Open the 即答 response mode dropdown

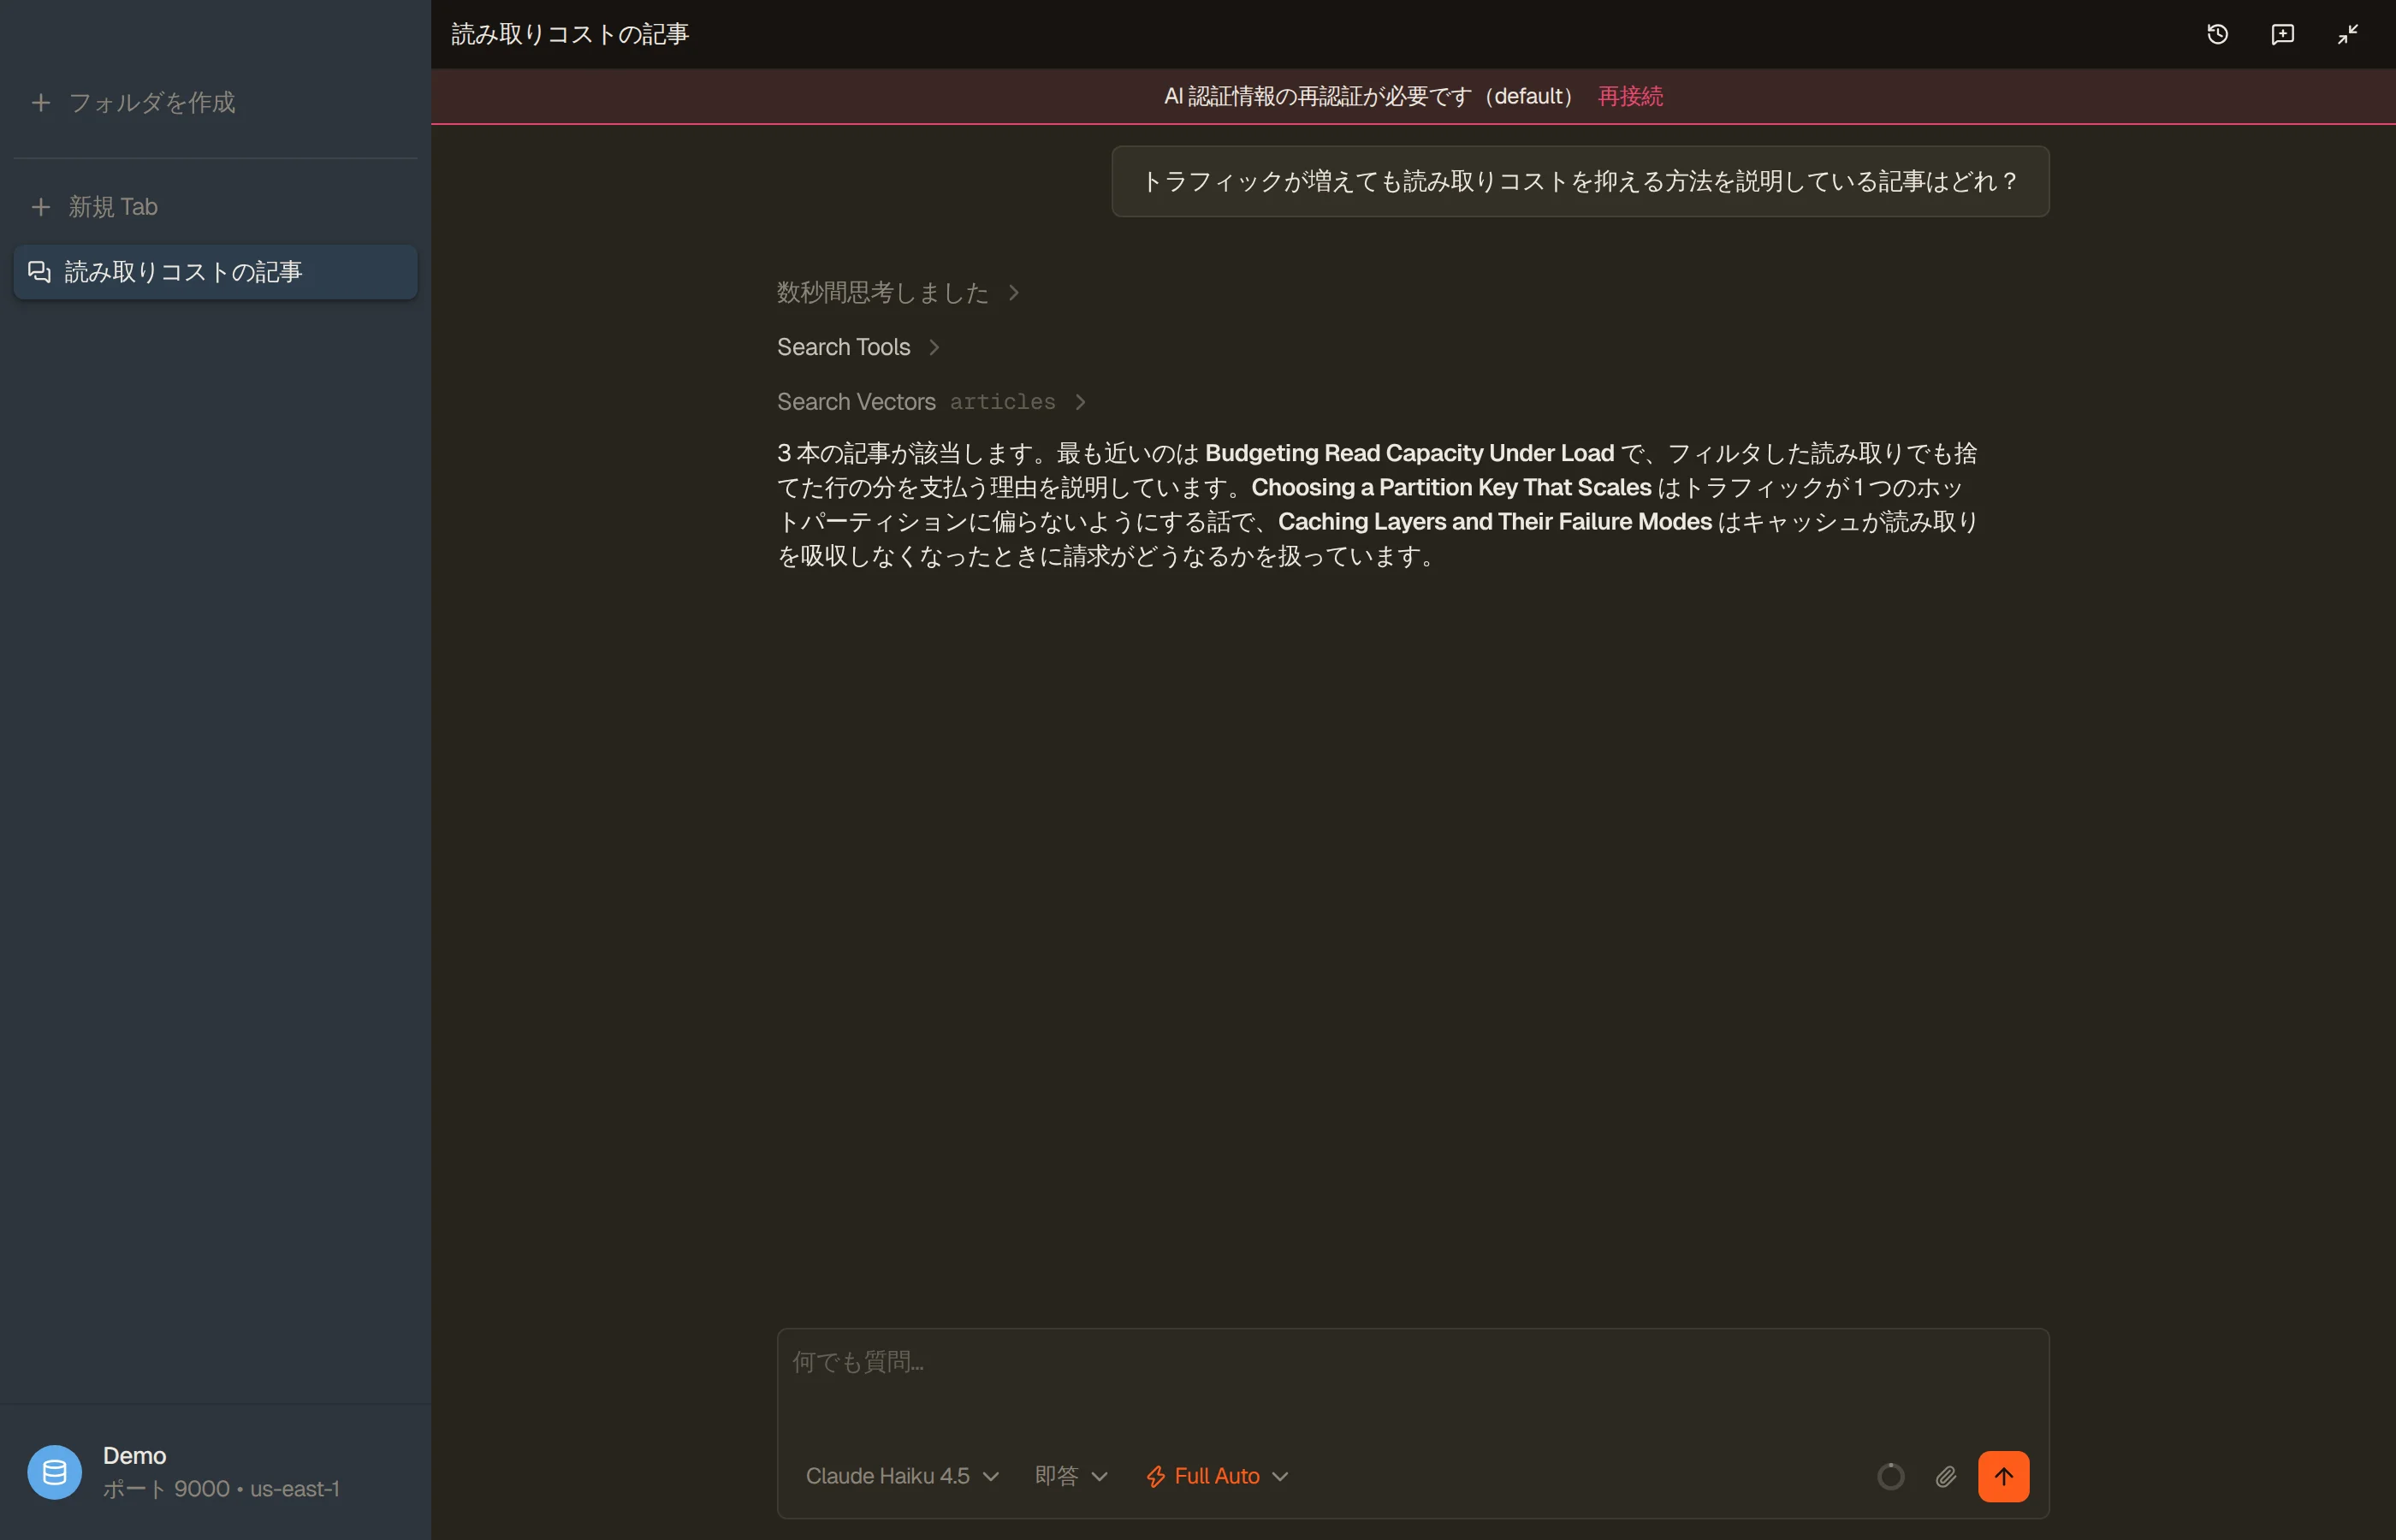(1071, 1476)
